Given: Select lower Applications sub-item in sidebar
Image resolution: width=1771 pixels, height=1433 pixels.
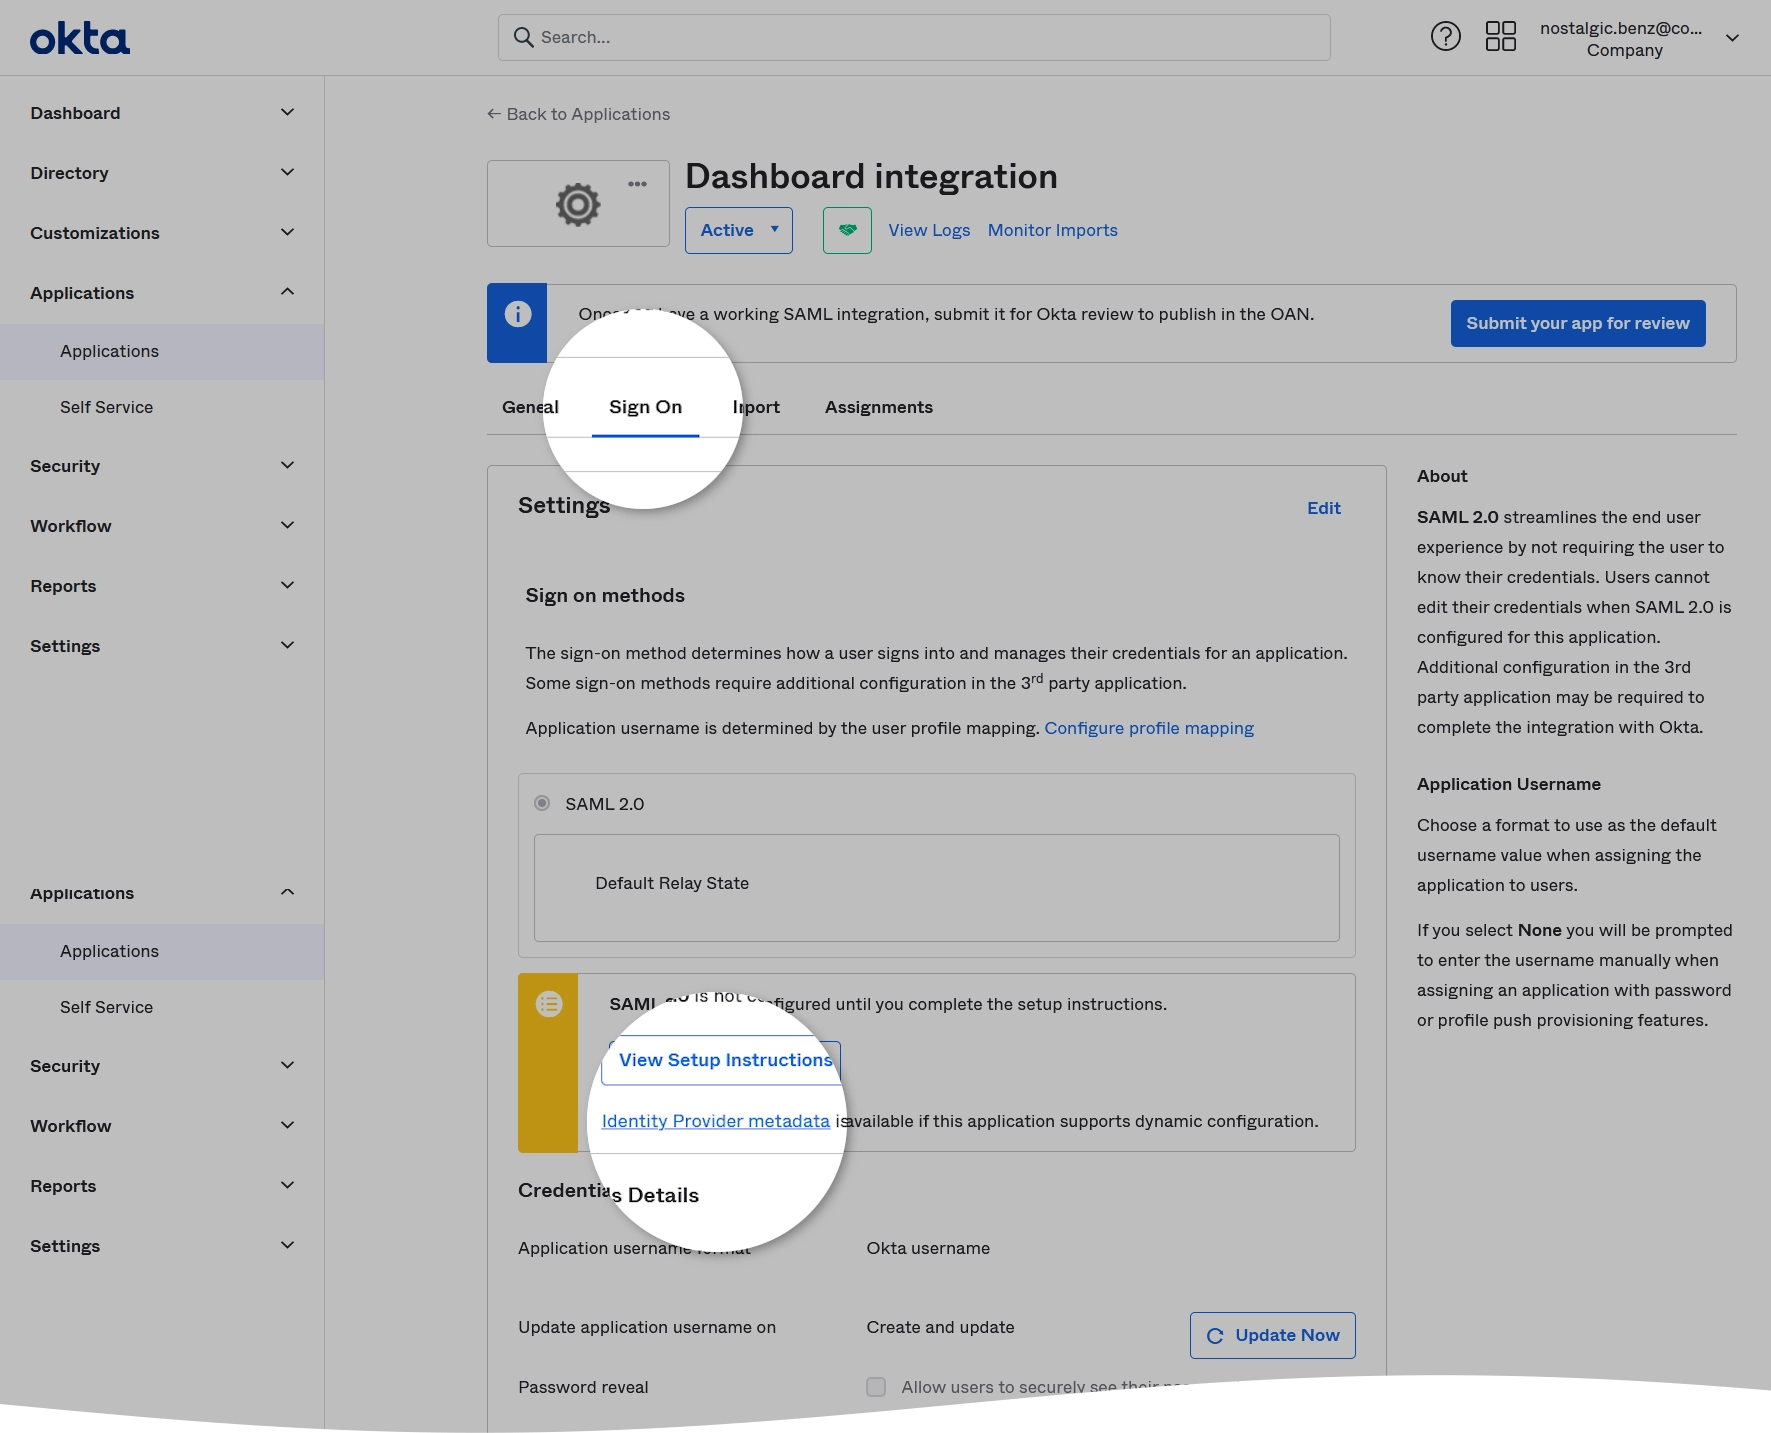Looking at the screenshot, I should 162,951.
